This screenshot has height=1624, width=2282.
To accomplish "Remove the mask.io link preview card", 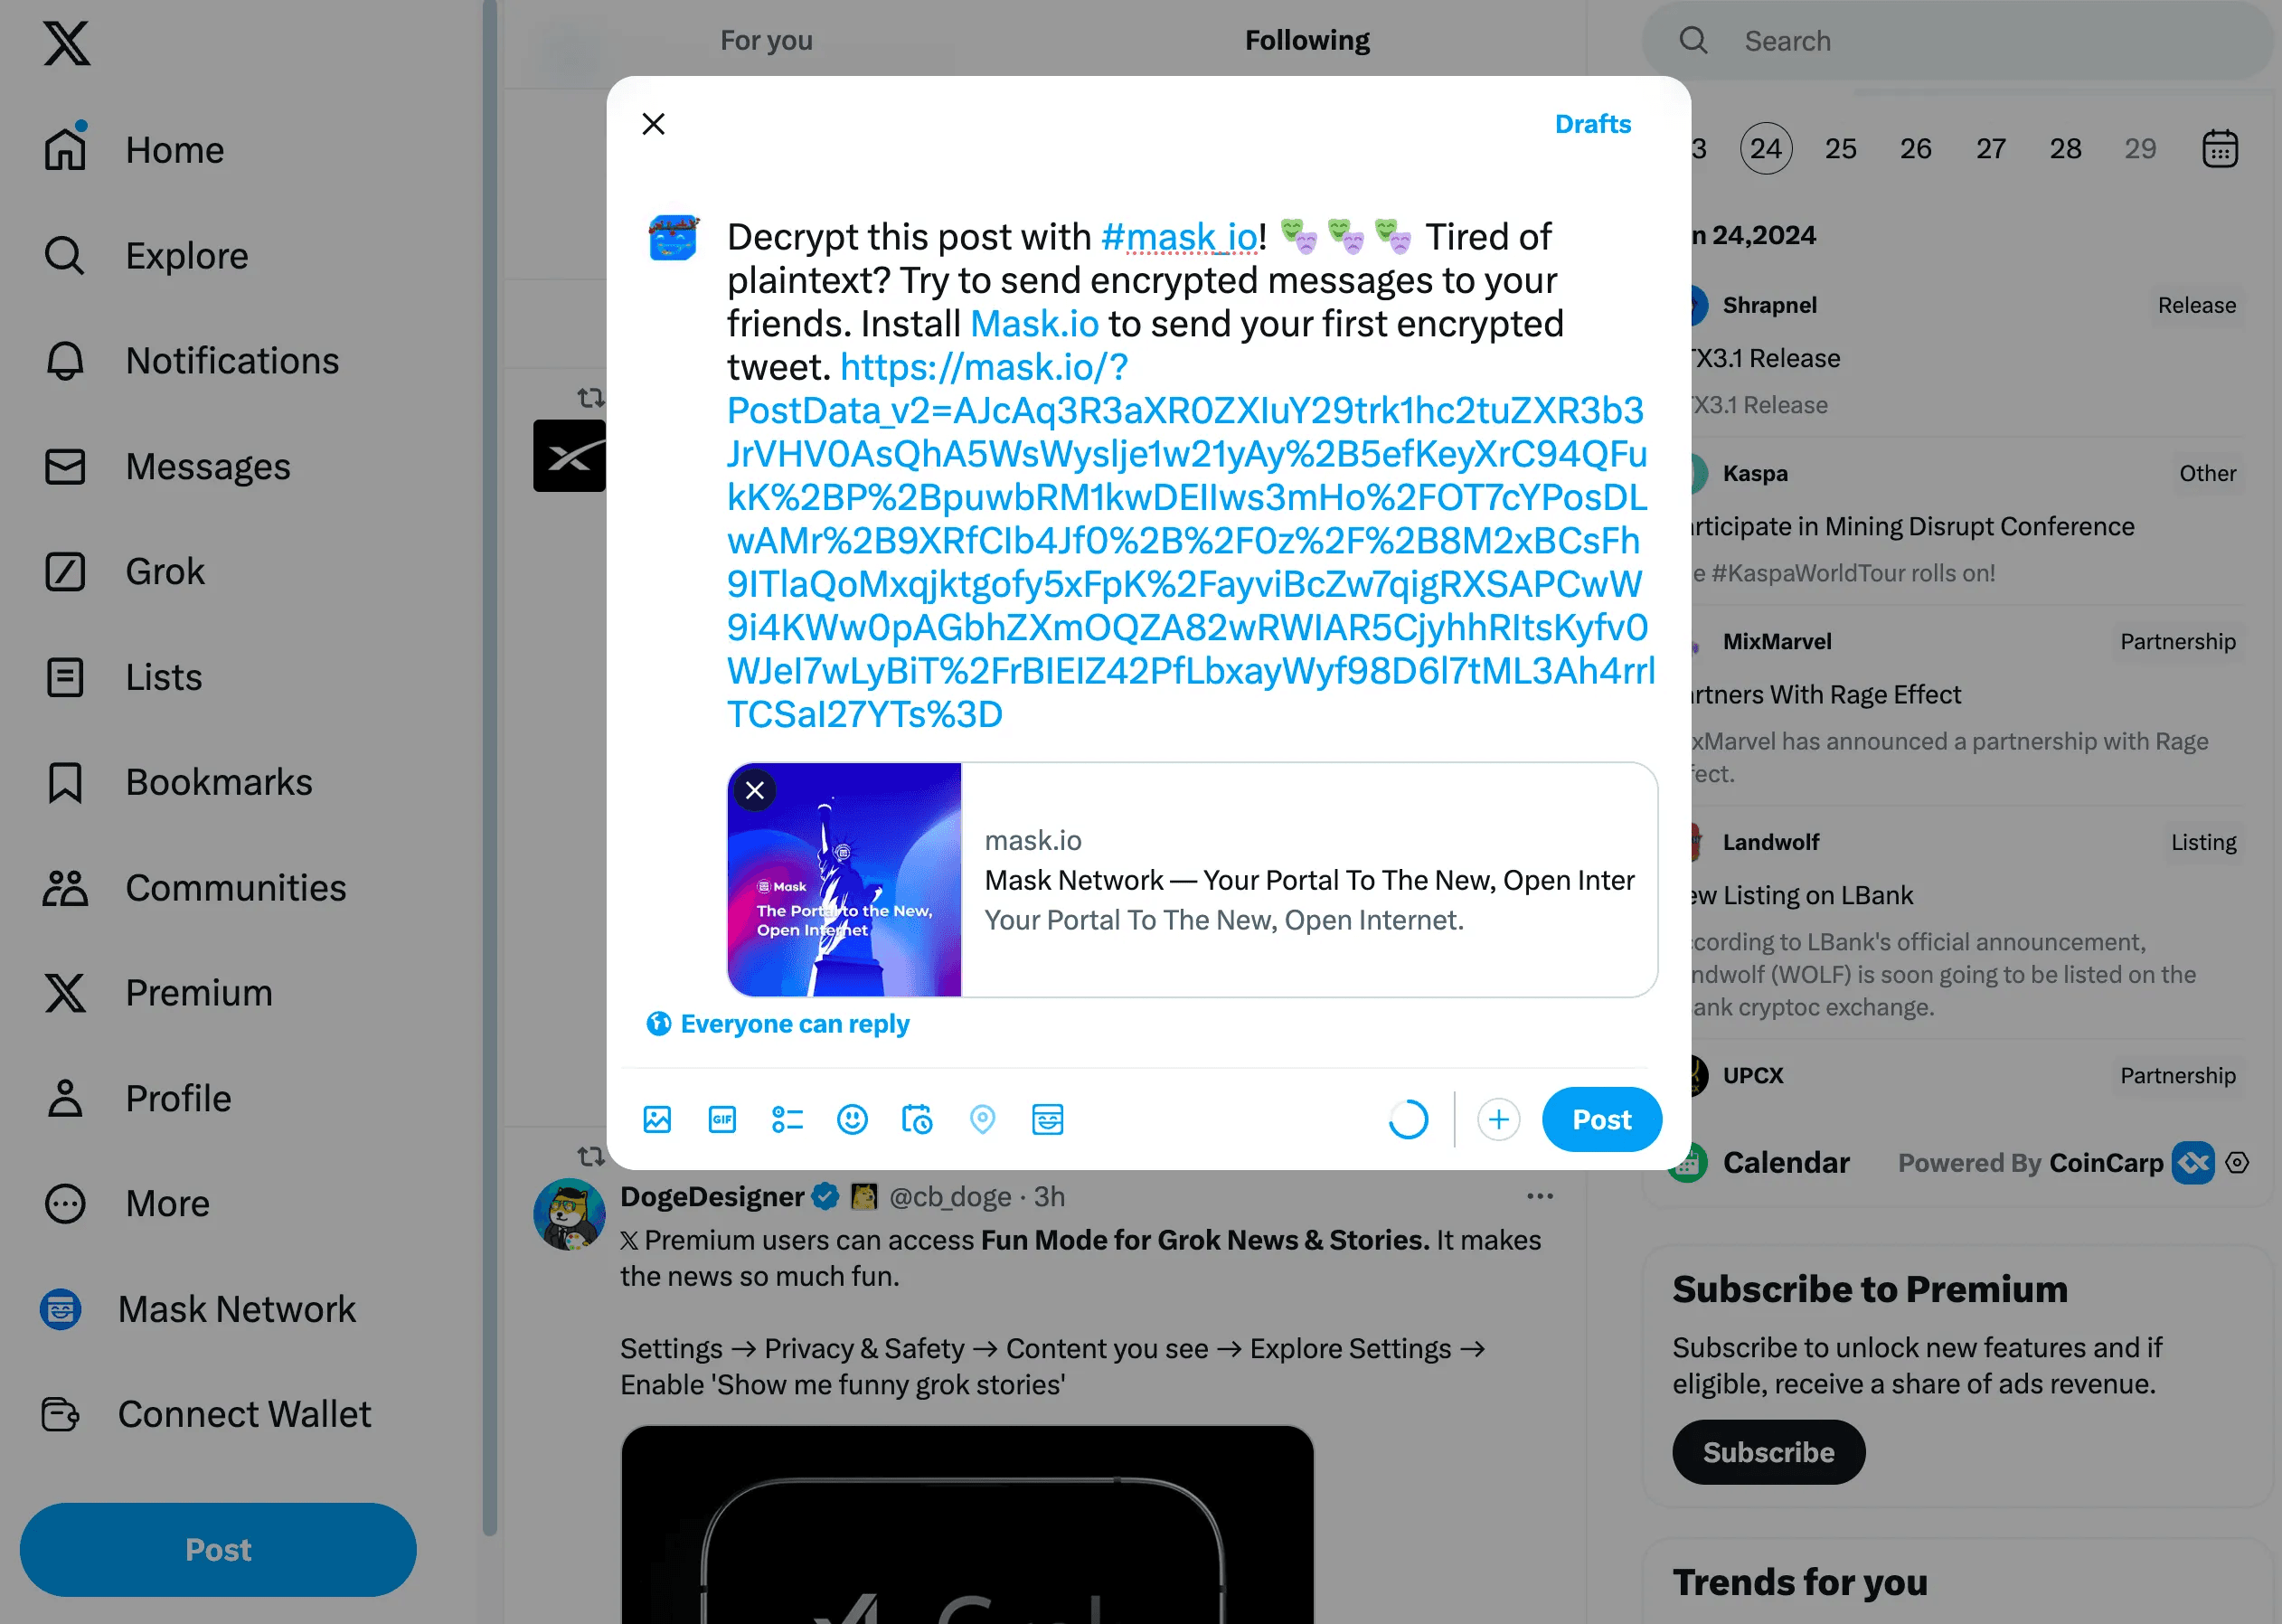I will pyautogui.click(x=755, y=791).
